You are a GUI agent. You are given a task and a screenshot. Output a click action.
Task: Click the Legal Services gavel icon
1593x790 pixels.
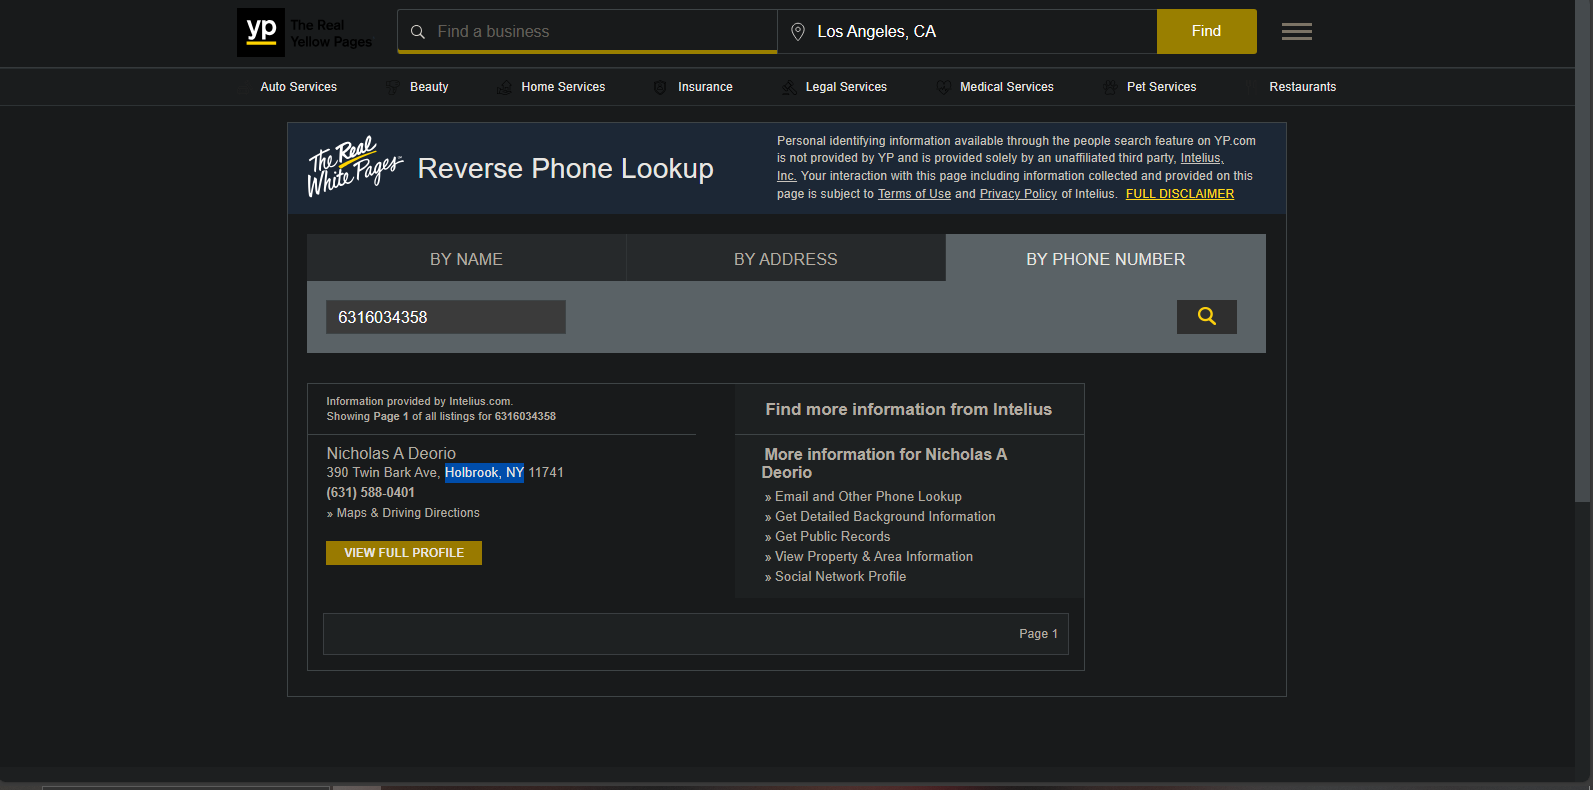[789, 87]
